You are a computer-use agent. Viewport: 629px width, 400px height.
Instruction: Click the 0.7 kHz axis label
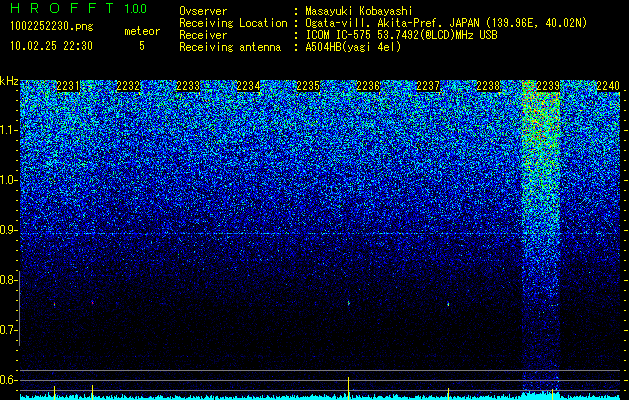8,330
